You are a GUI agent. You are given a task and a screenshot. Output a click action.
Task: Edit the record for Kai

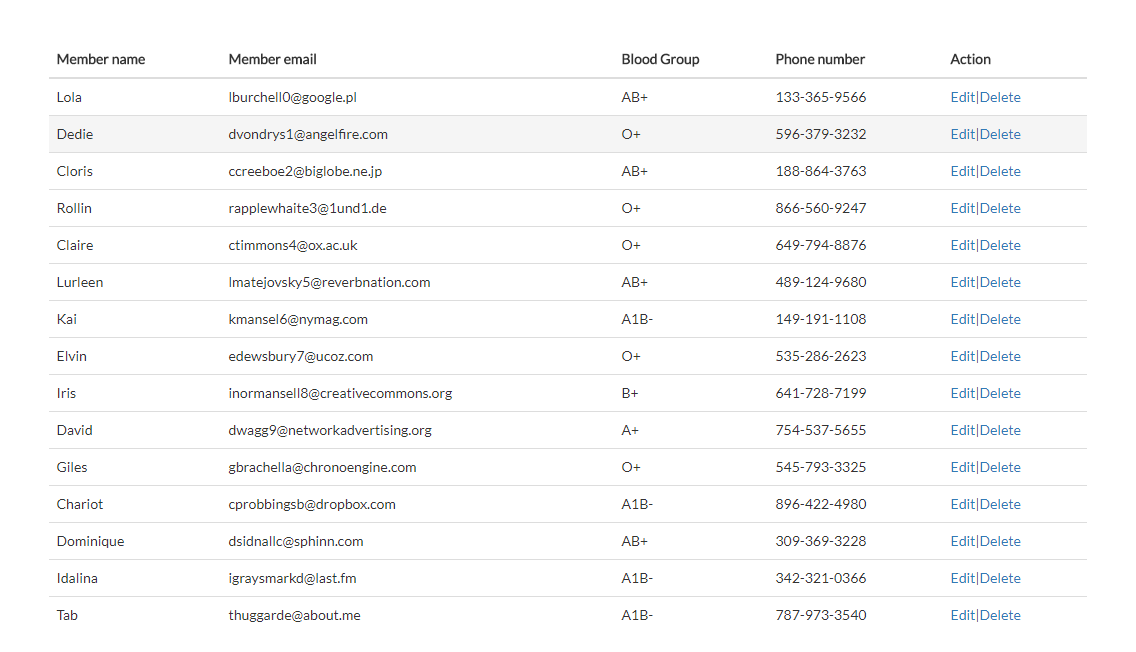coord(962,318)
